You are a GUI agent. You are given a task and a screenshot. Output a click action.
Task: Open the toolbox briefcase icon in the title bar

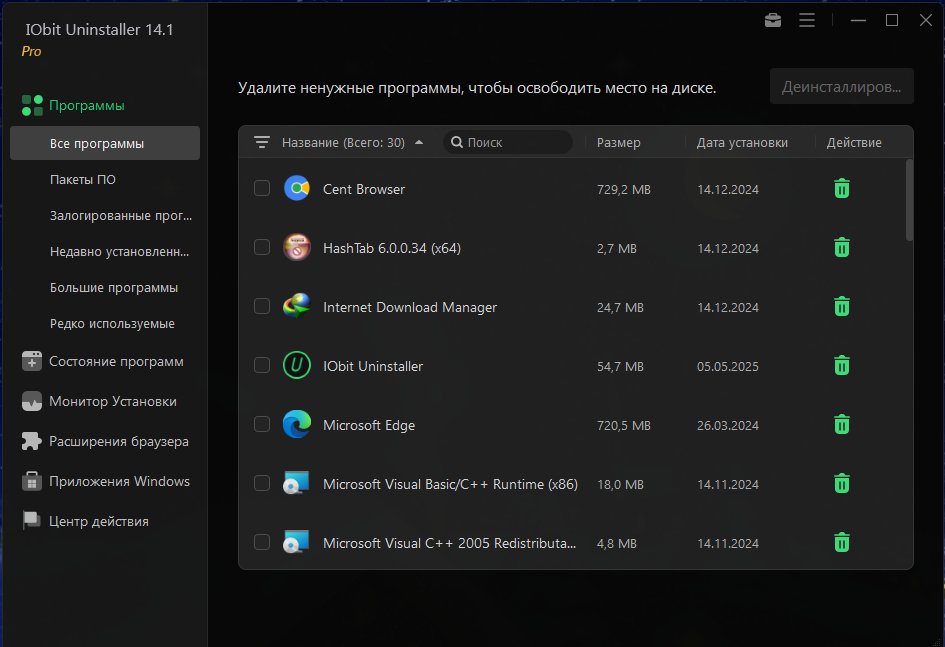click(773, 20)
